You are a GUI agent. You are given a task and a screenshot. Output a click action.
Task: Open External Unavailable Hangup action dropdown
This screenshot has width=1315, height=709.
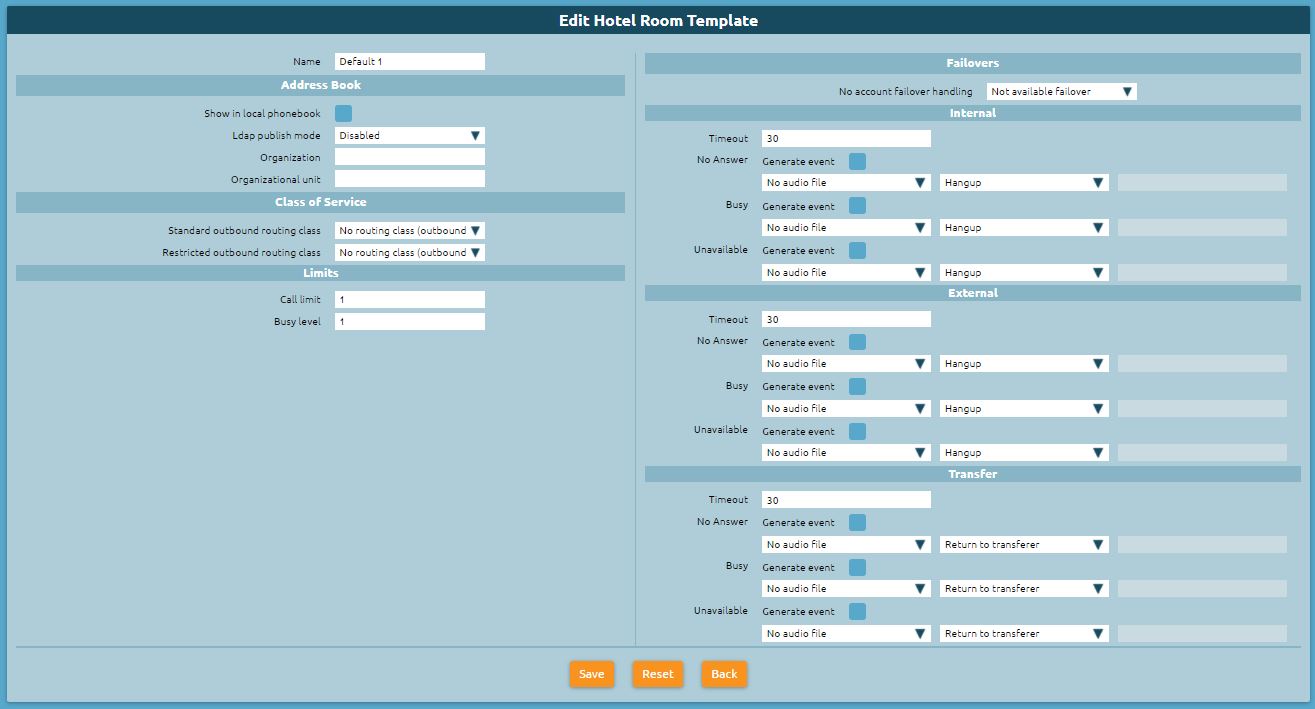click(1024, 452)
